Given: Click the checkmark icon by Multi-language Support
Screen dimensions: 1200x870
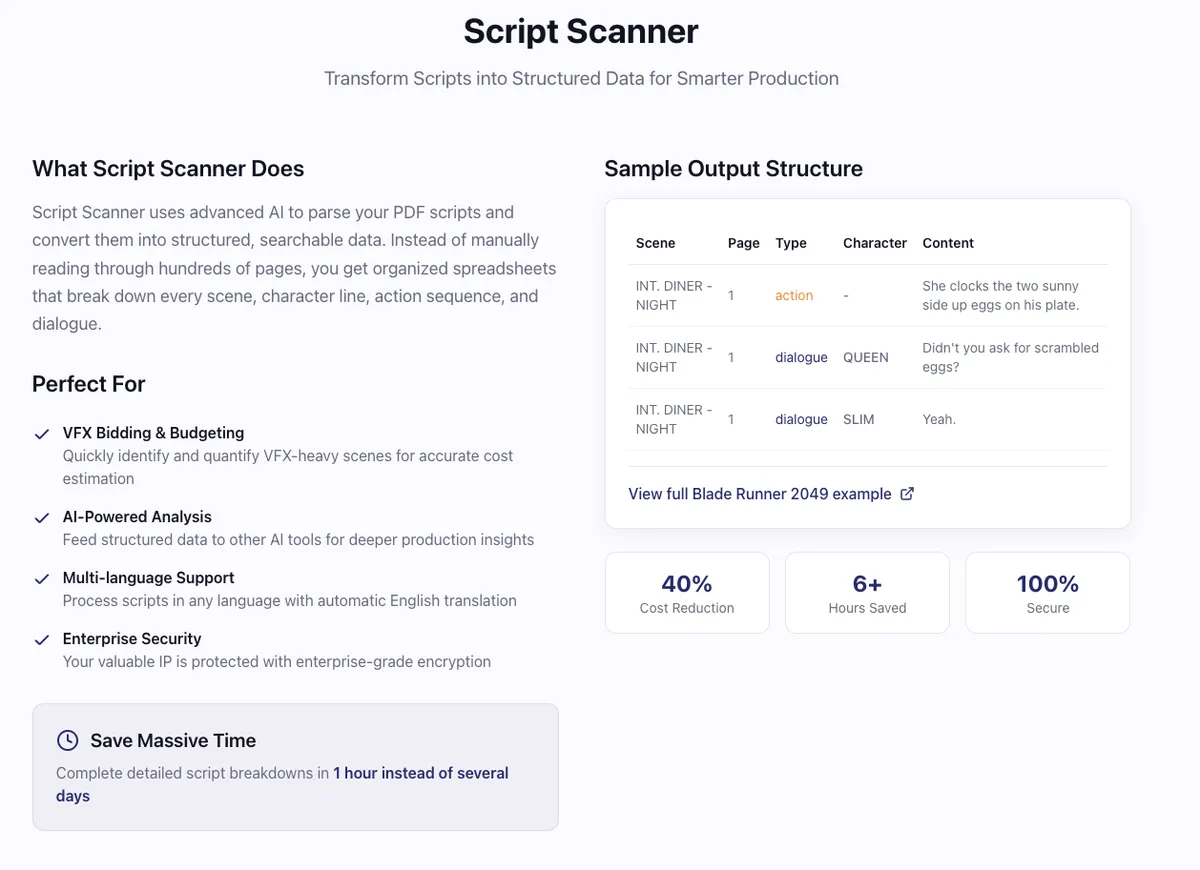Looking at the screenshot, I should [x=42, y=579].
